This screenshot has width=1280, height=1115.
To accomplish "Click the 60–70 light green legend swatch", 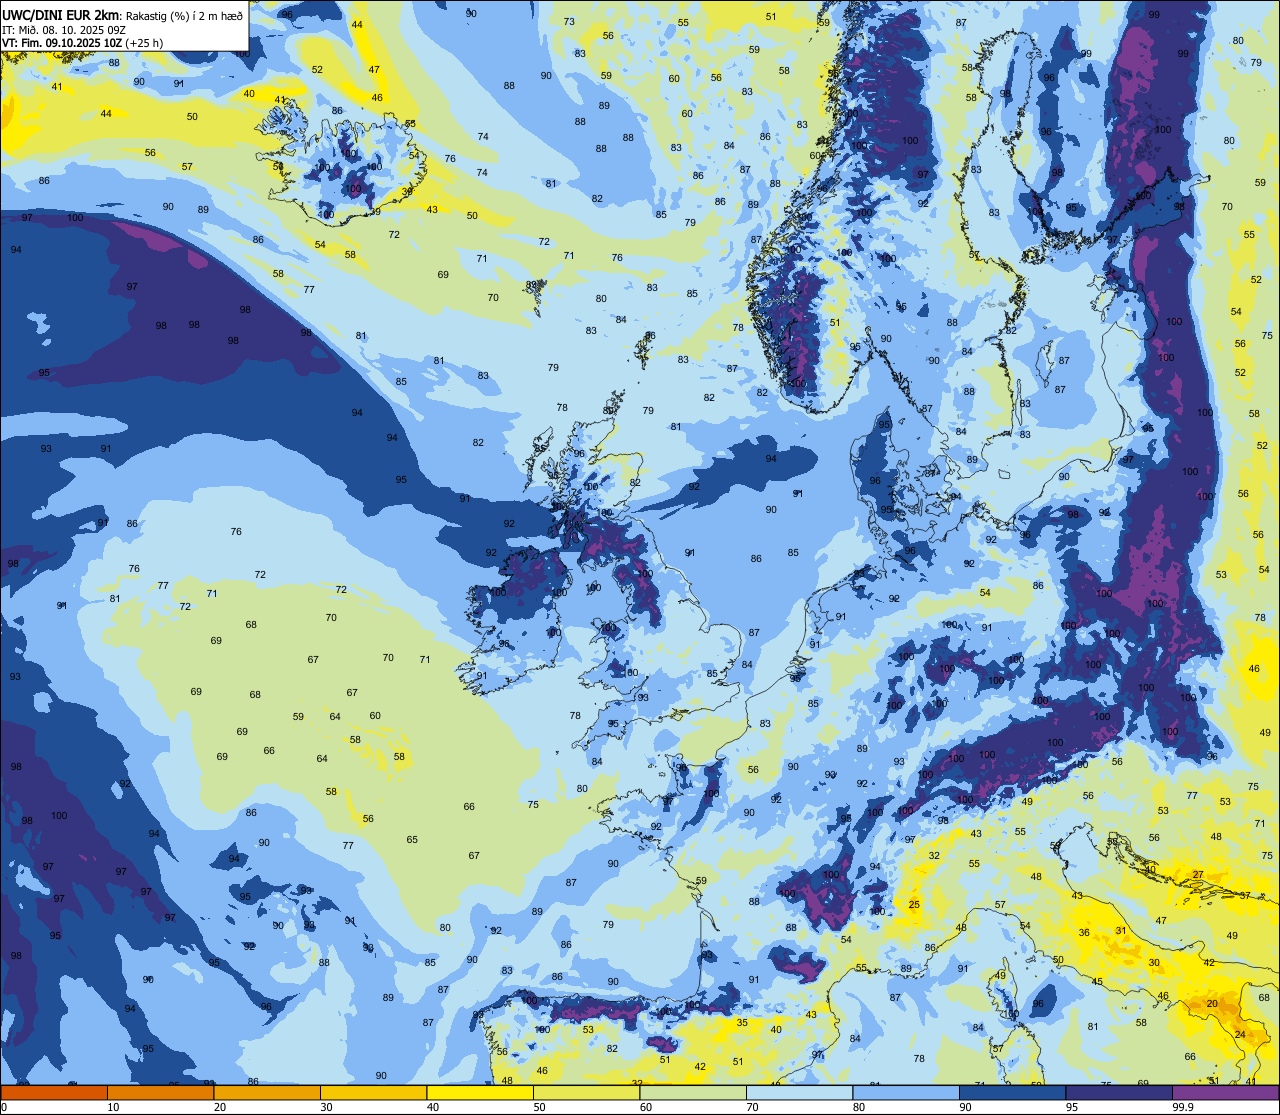I will click(693, 1092).
